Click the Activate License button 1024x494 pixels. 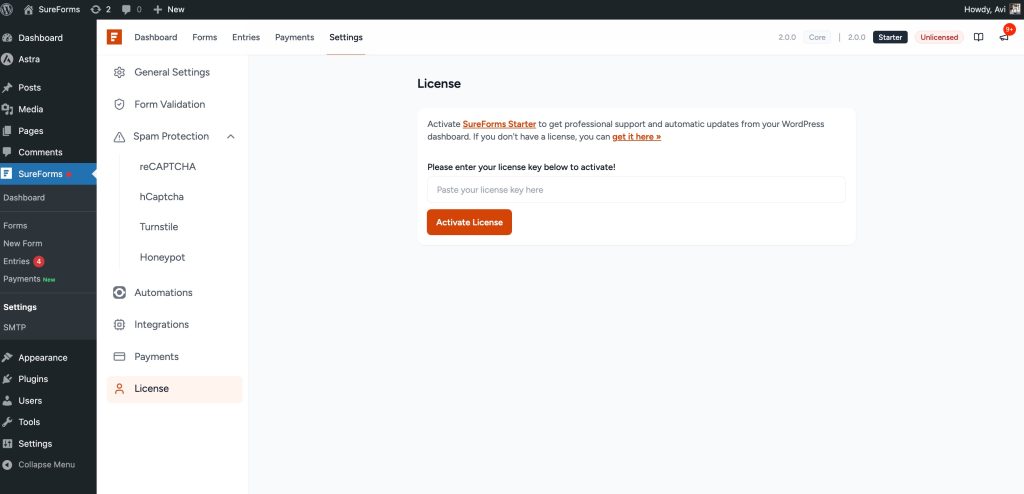tap(470, 222)
